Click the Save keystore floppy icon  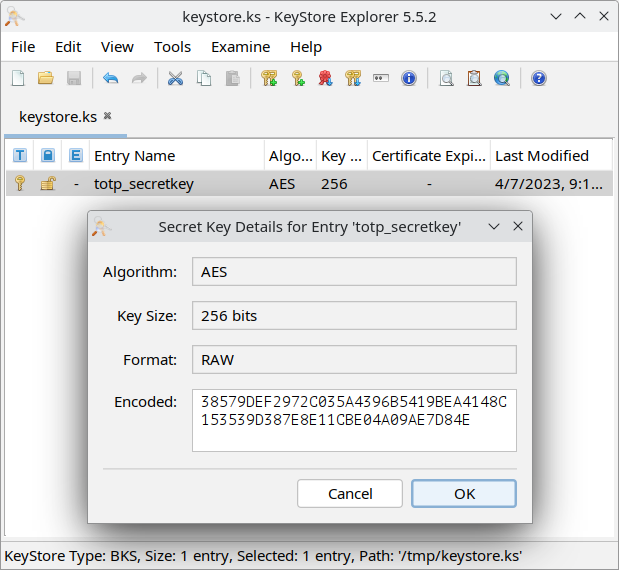click(x=74, y=78)
